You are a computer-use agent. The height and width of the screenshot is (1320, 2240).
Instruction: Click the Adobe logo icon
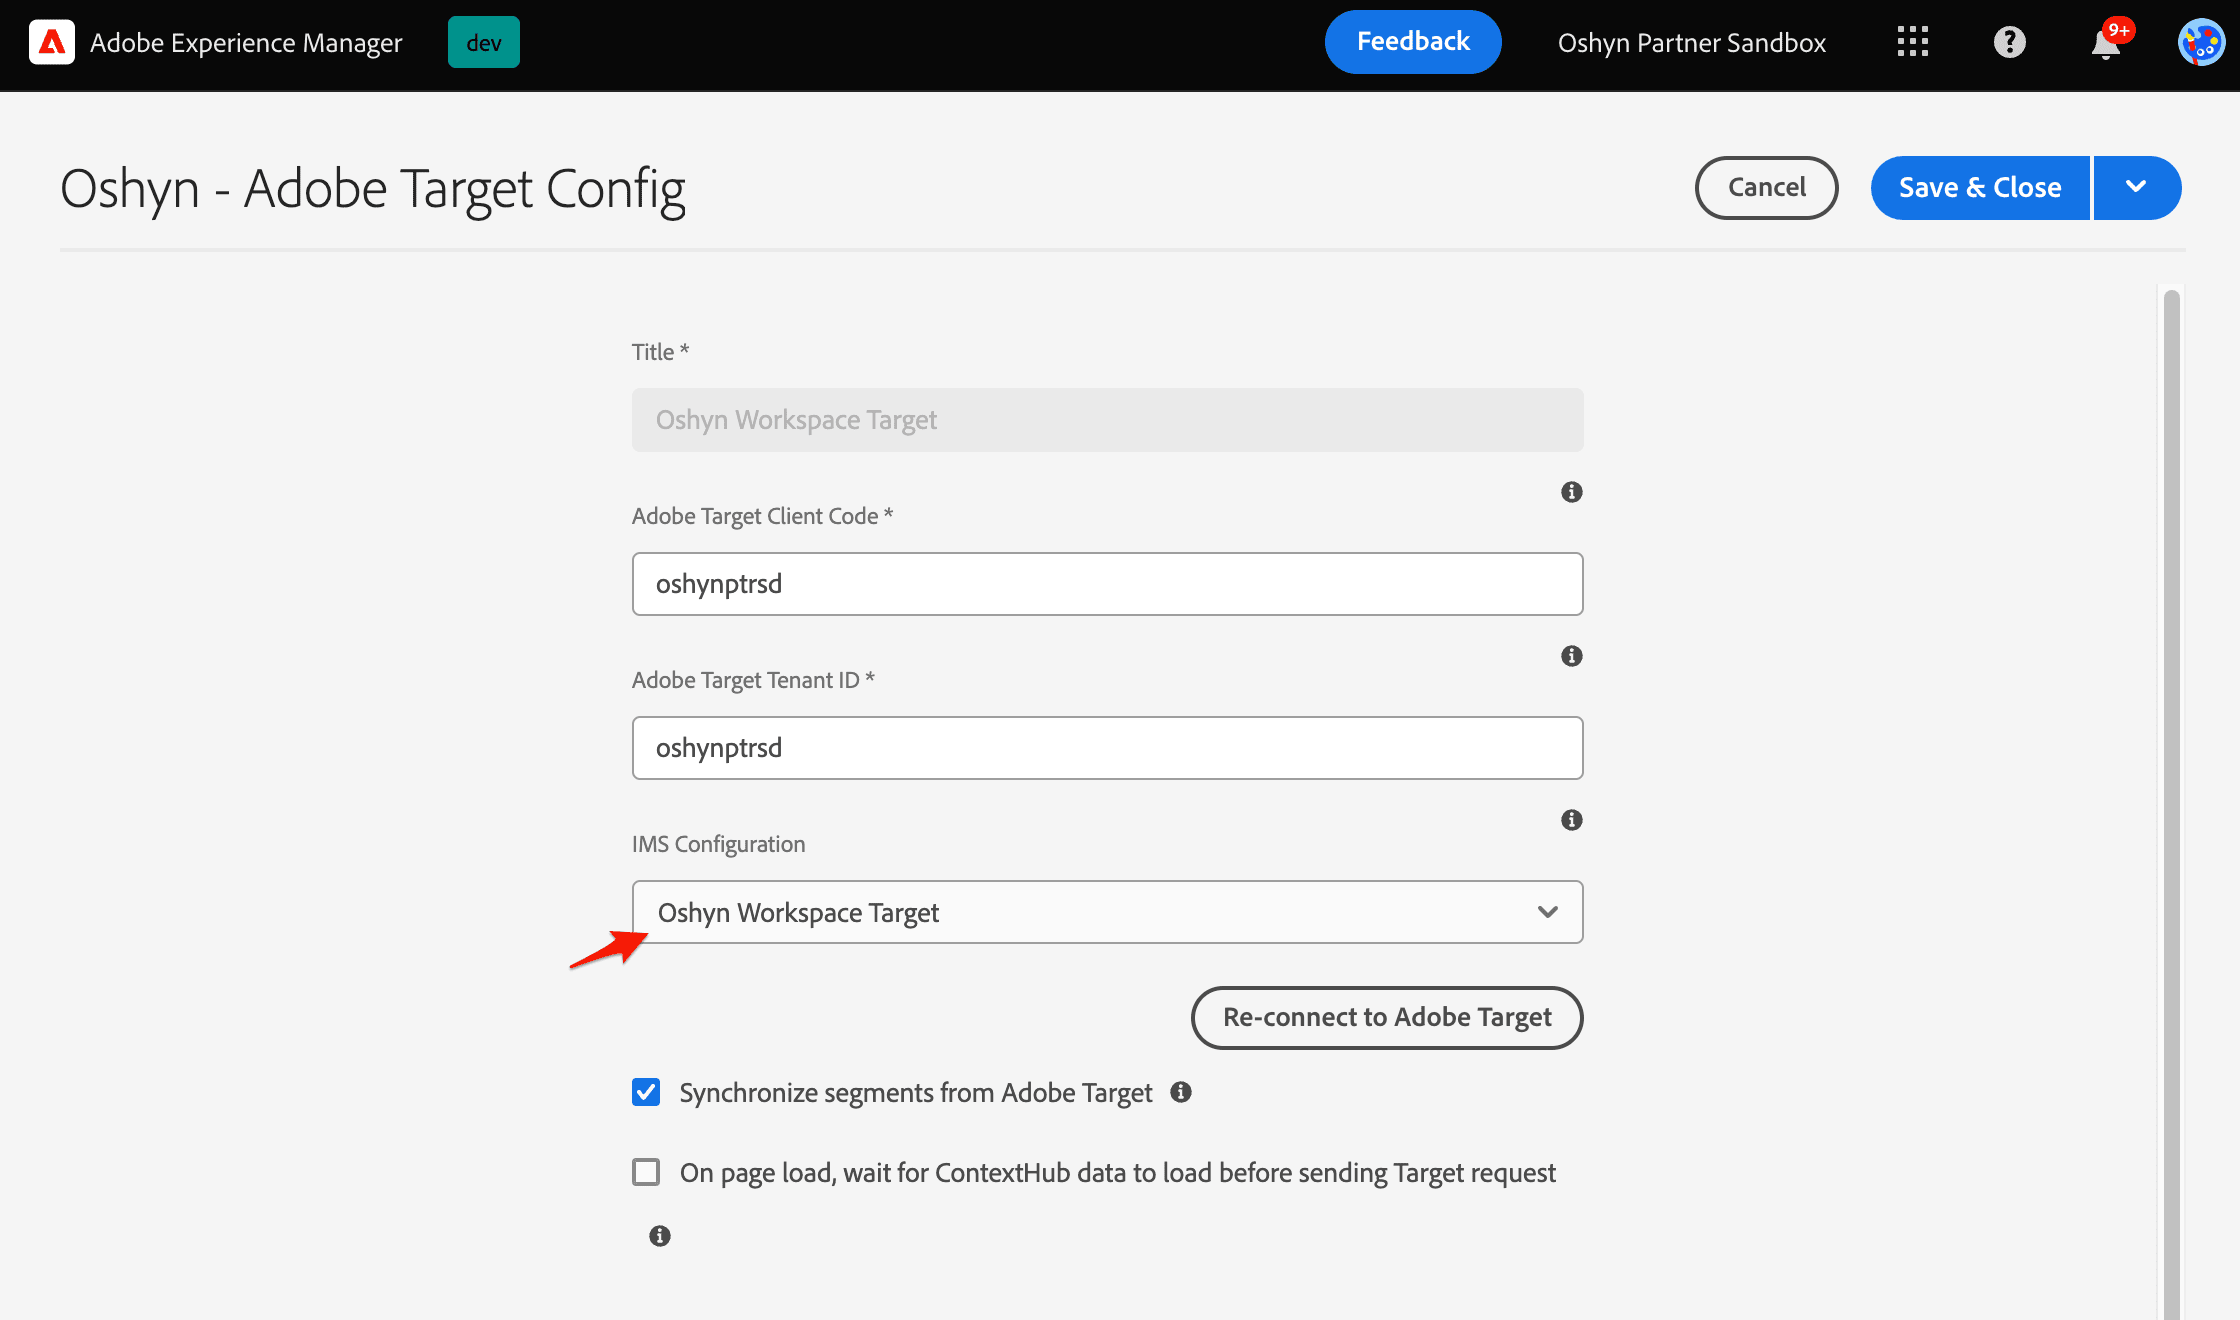click(52, 42)
